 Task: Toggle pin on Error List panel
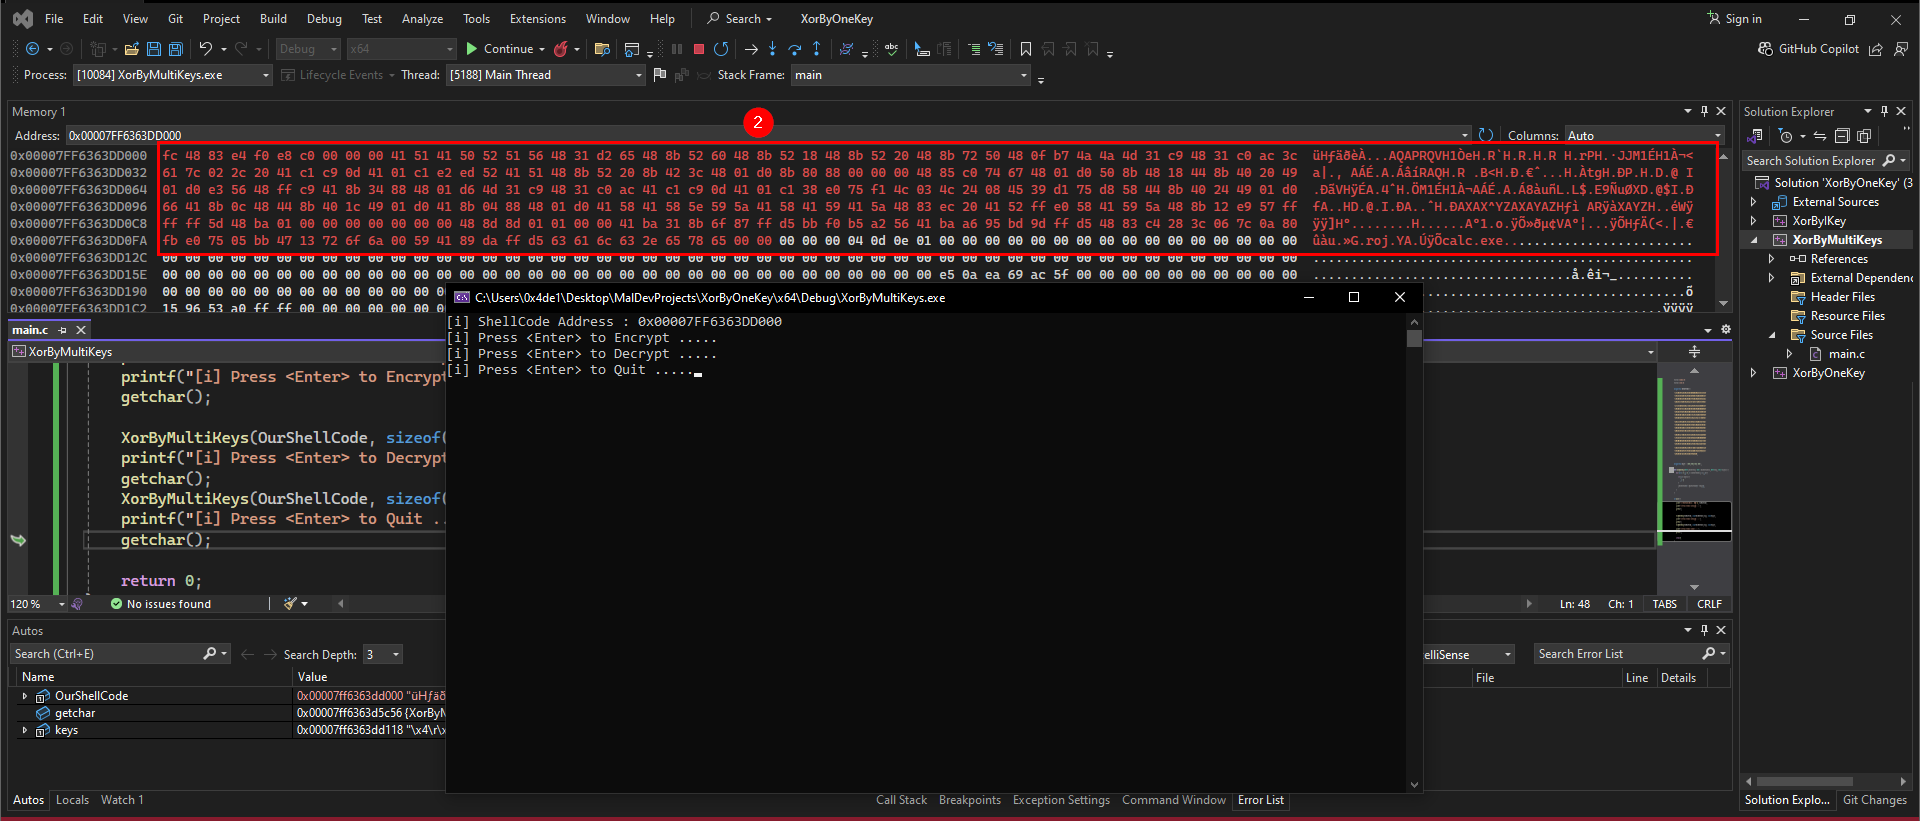(x=1704, y=630)
